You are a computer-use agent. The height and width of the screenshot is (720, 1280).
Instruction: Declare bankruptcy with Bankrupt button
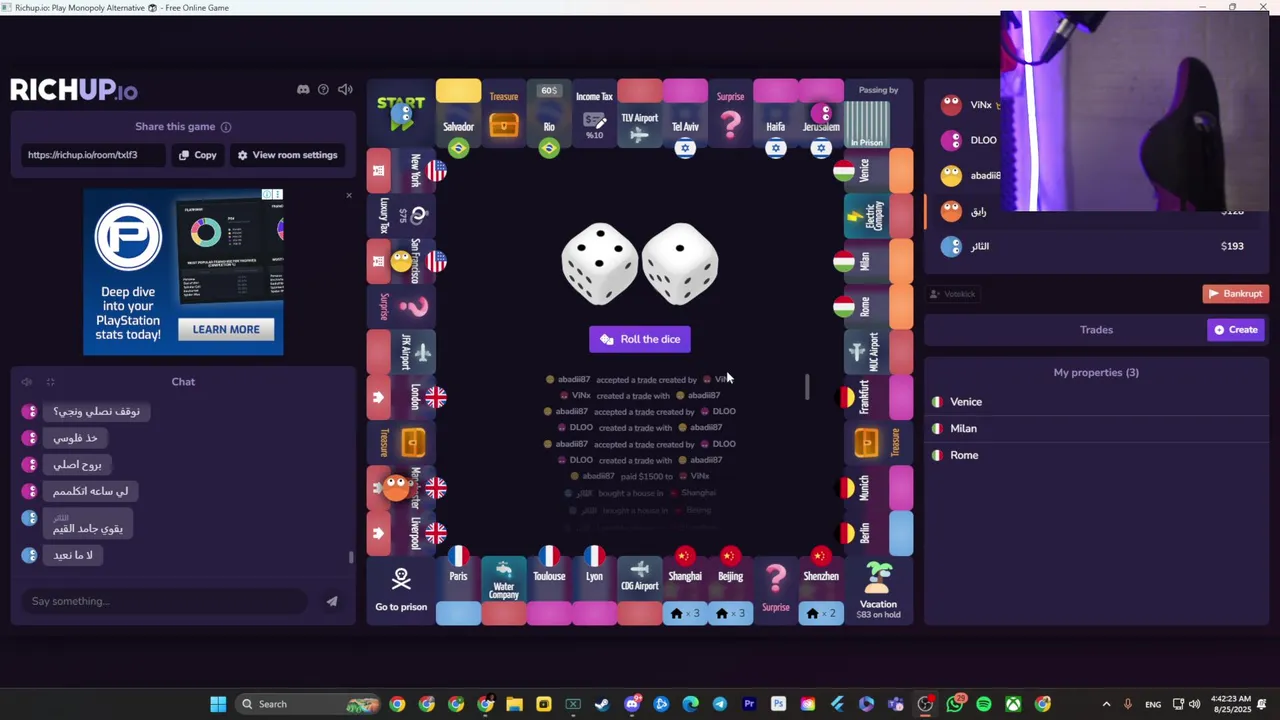pos(1235,294)
